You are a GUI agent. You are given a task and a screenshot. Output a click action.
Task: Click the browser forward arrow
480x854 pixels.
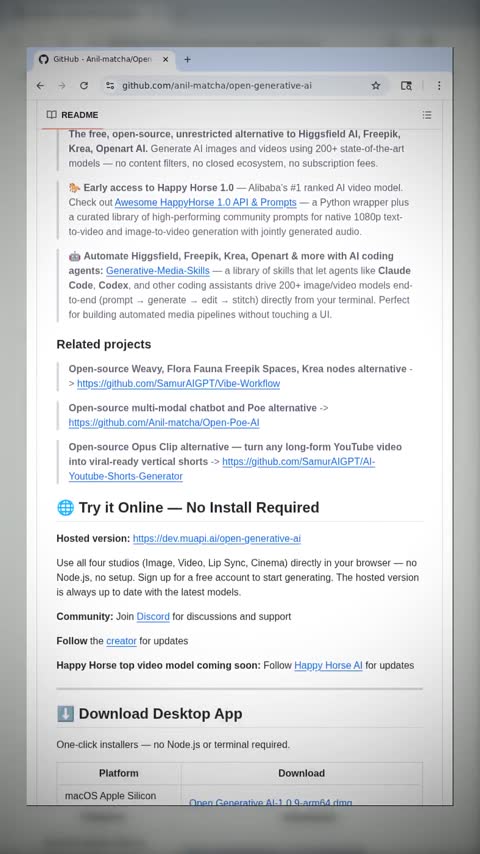(x=62, y=86)
